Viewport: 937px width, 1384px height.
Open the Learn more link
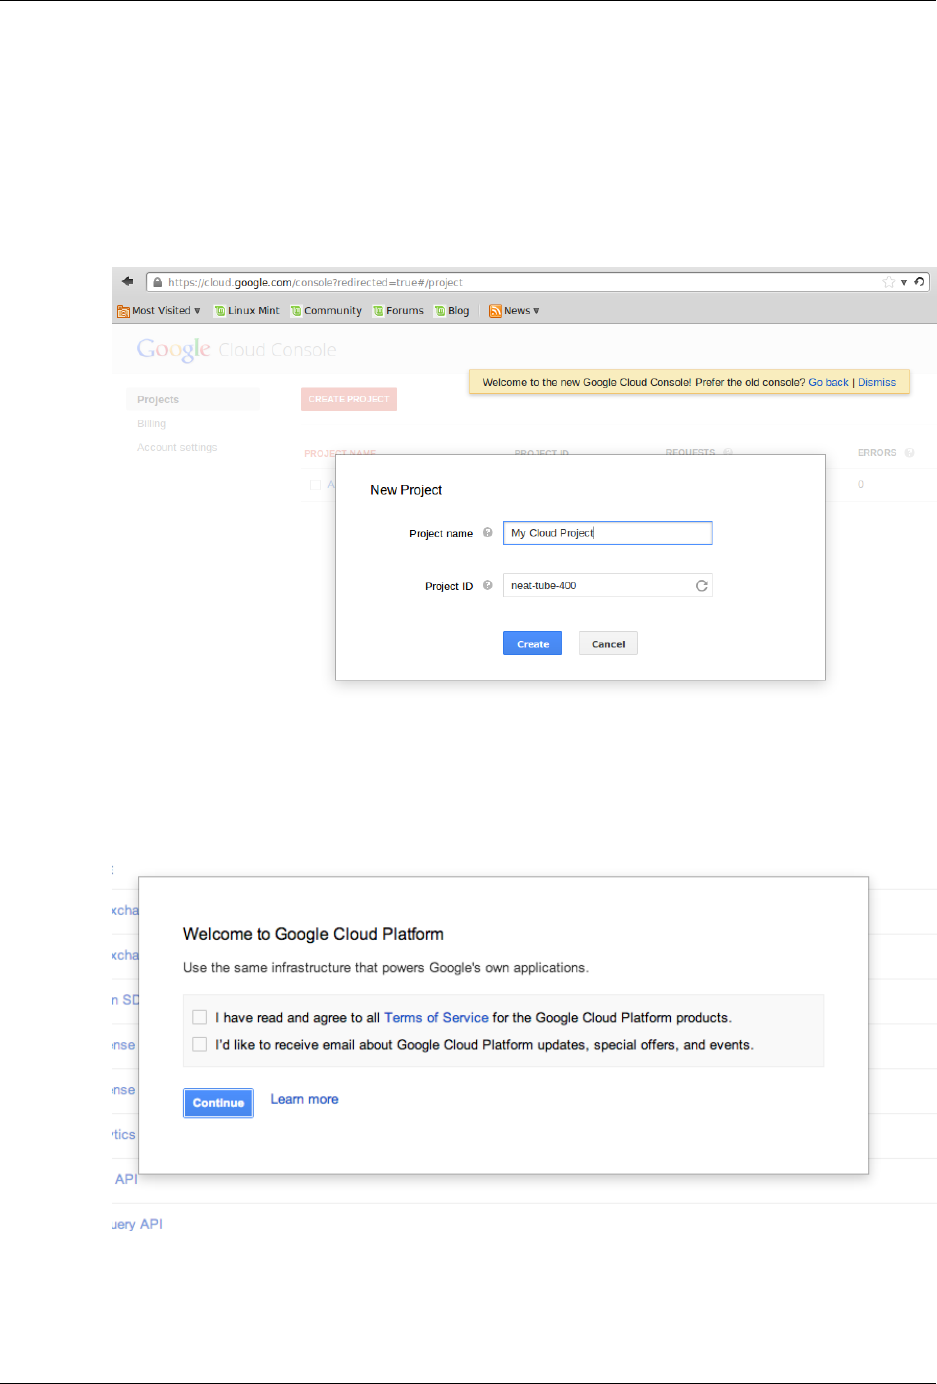click(304, 1099)
